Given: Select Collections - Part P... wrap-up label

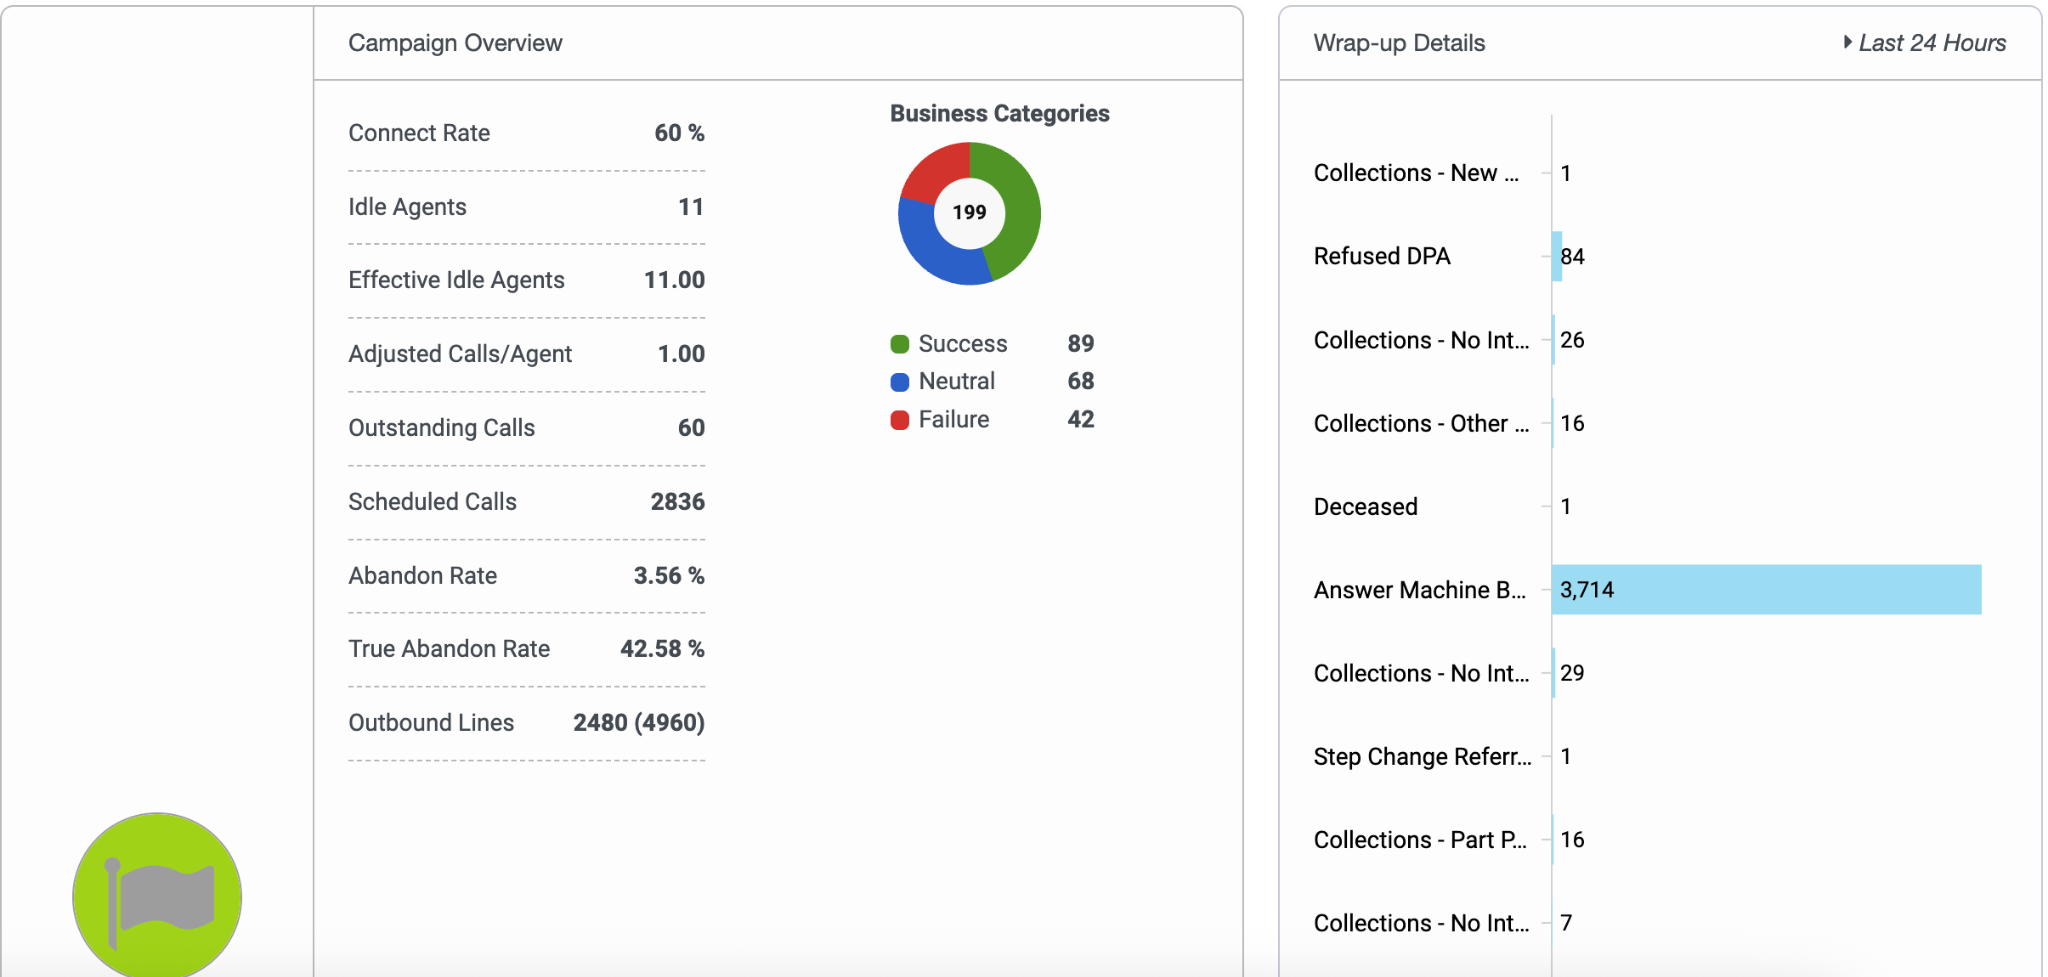Looking at the screenshot, I should [1419, 840].
